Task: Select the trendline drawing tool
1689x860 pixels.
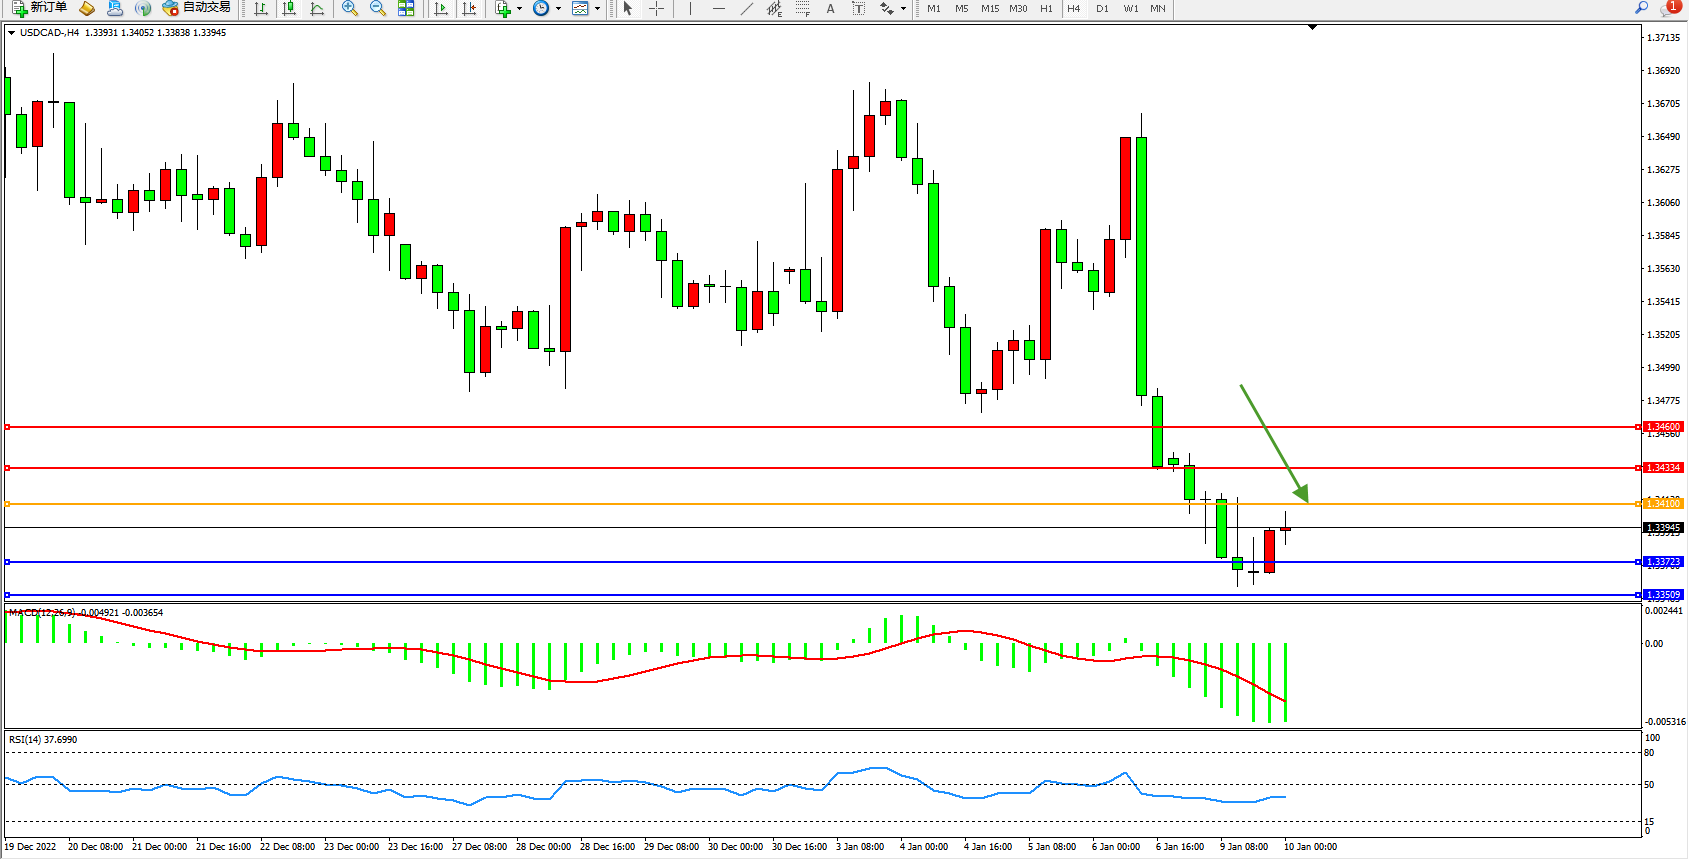Action: click(746, 8)
